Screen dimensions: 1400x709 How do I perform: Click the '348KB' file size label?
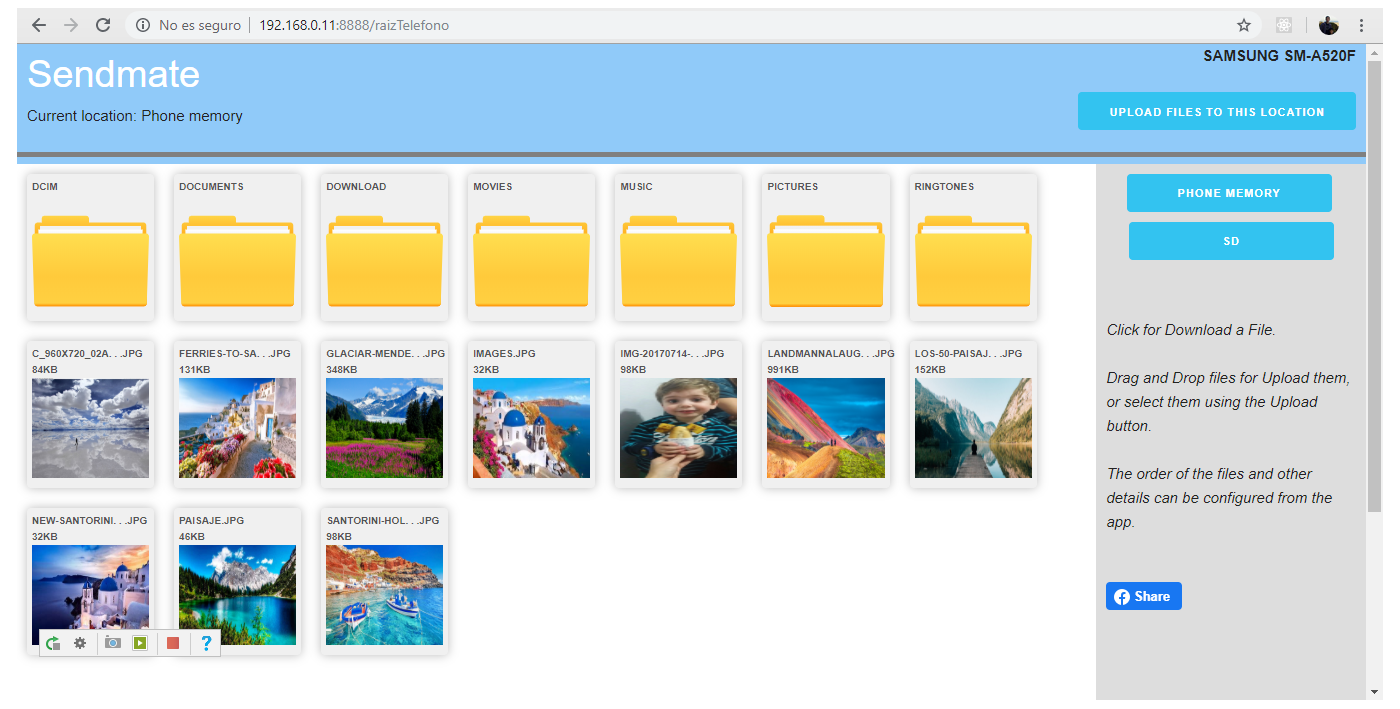(x=341, y=370)
